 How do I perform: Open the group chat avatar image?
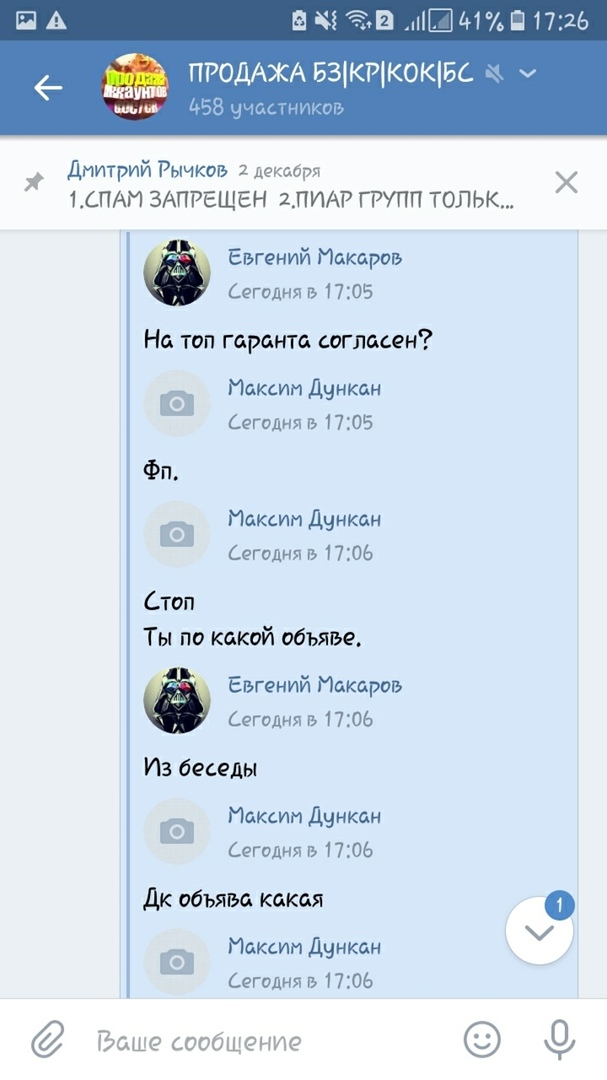(x=134, y=87)
